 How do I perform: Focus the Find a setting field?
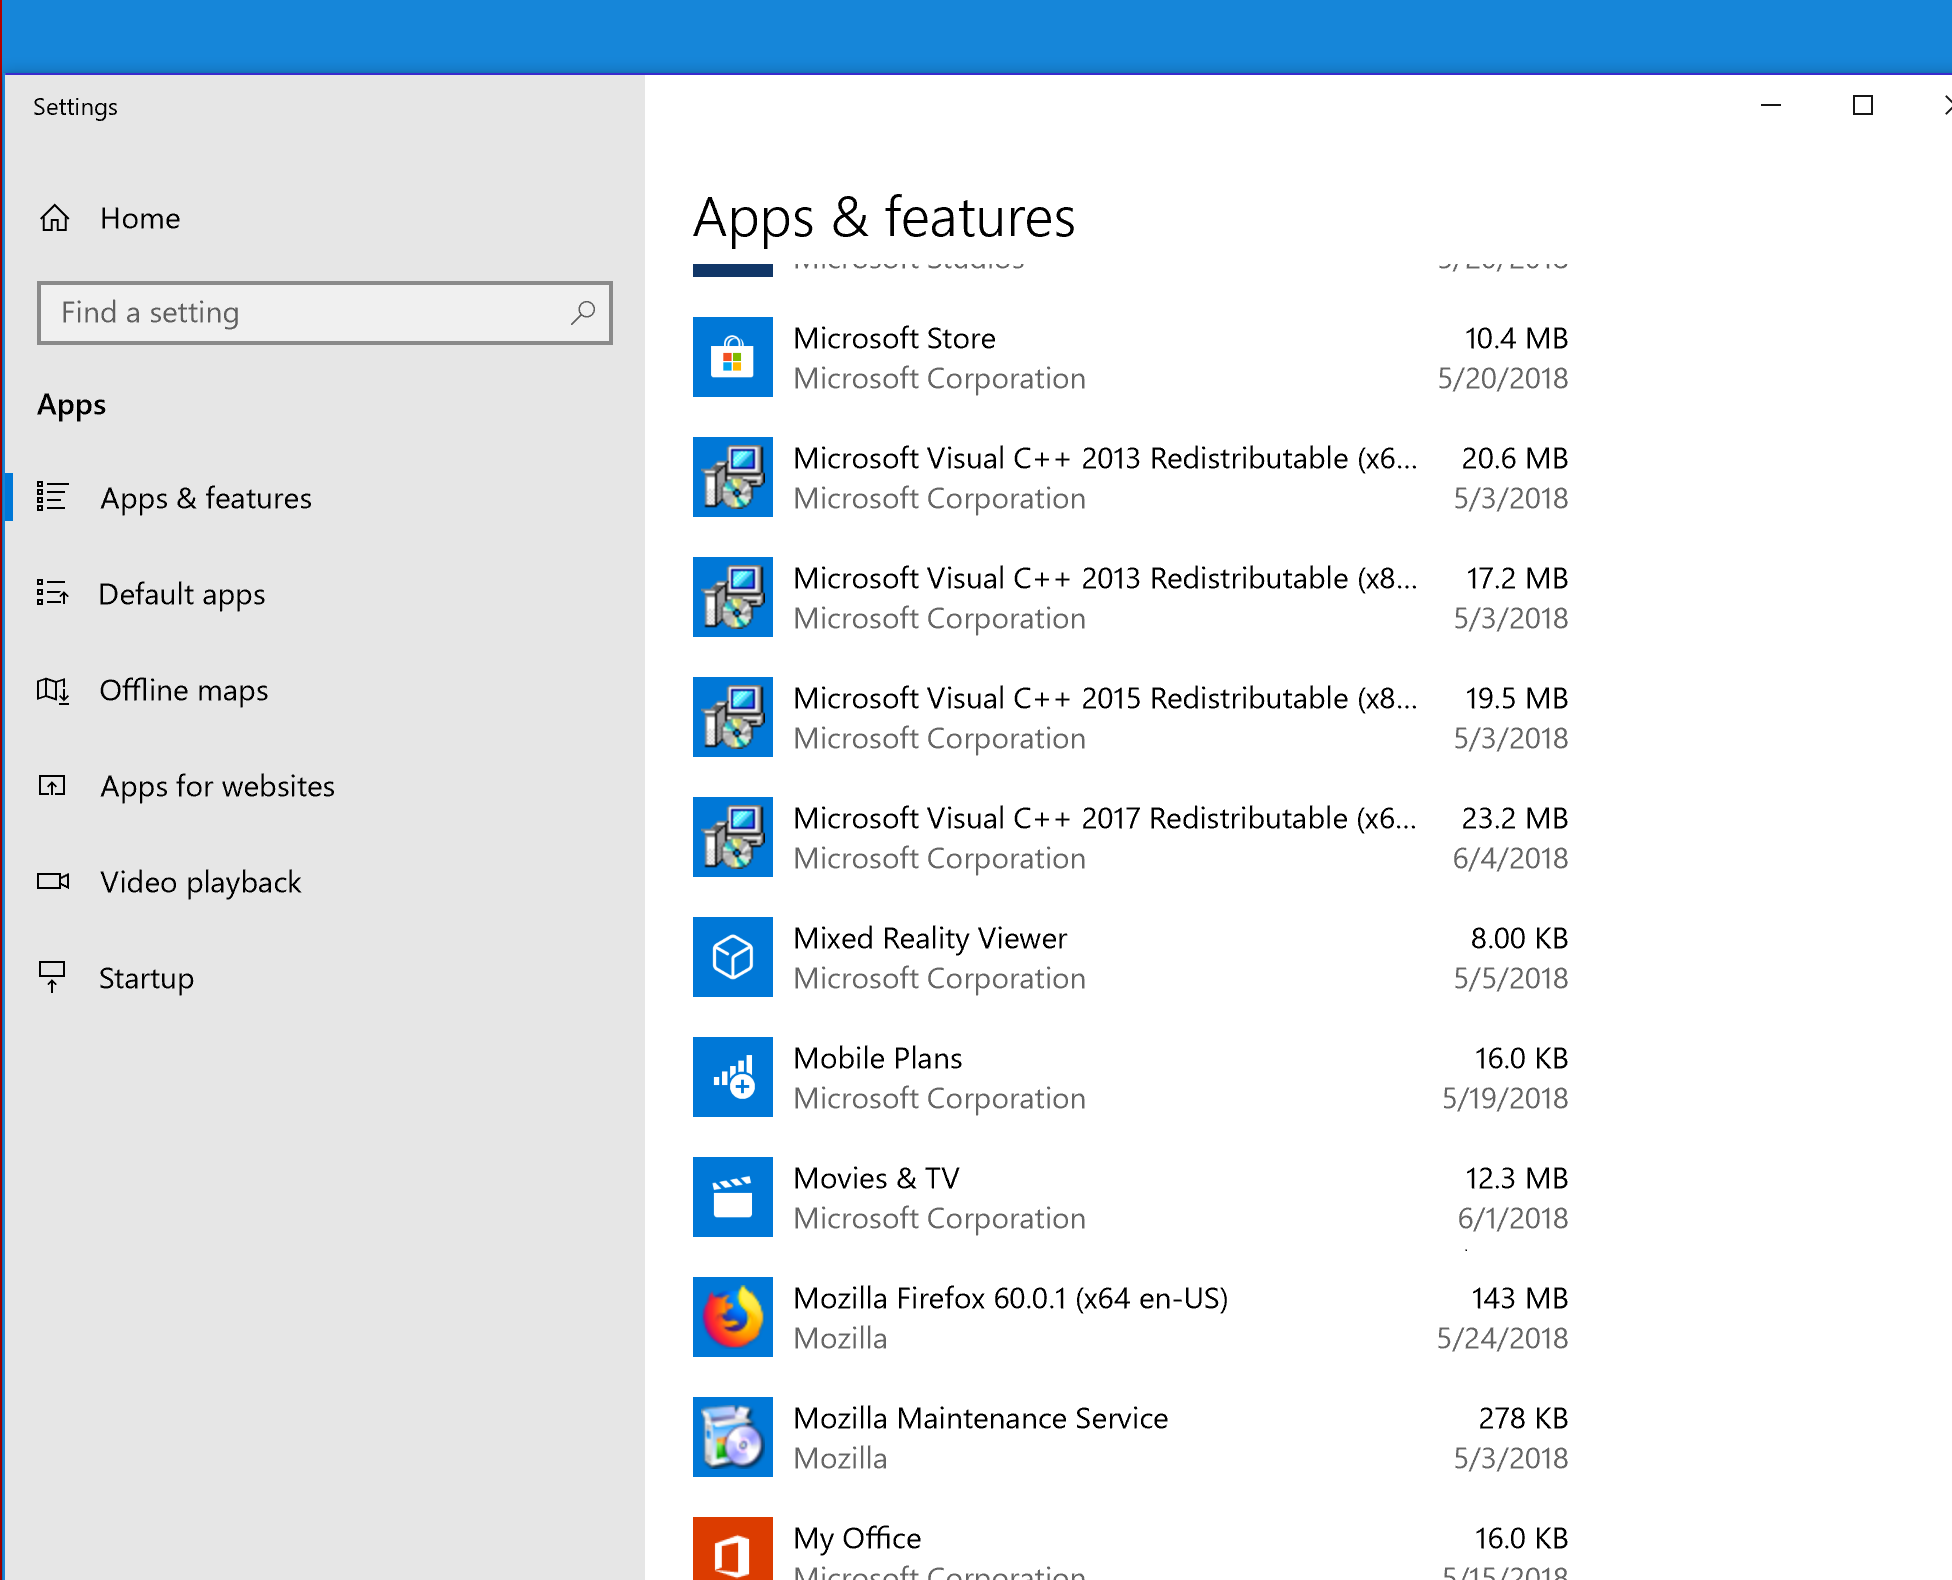pyautogui.click(x=310, y=313)
